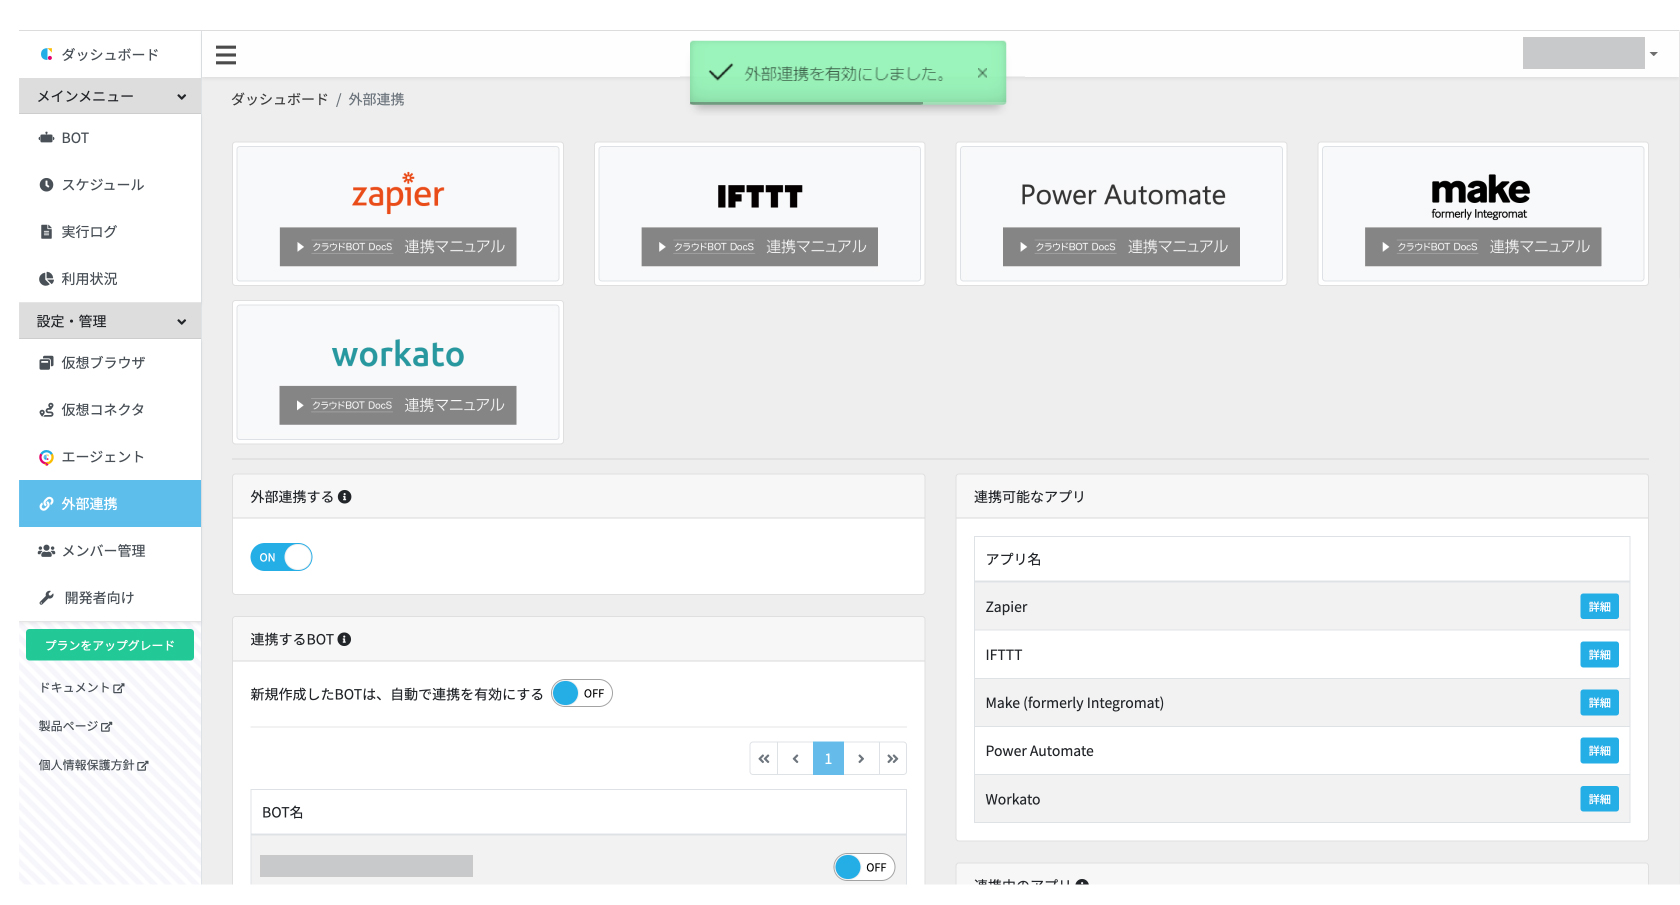Open the hamburger sidebar toggle
The width and height of the screenshot is (1680, 905).
pos(226,55)
